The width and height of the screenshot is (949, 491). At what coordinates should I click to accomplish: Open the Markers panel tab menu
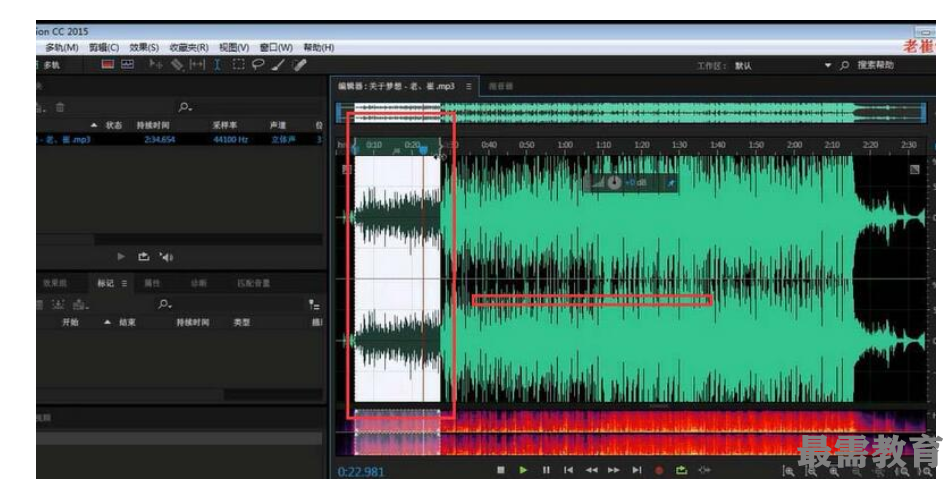[x=125, y=283]
